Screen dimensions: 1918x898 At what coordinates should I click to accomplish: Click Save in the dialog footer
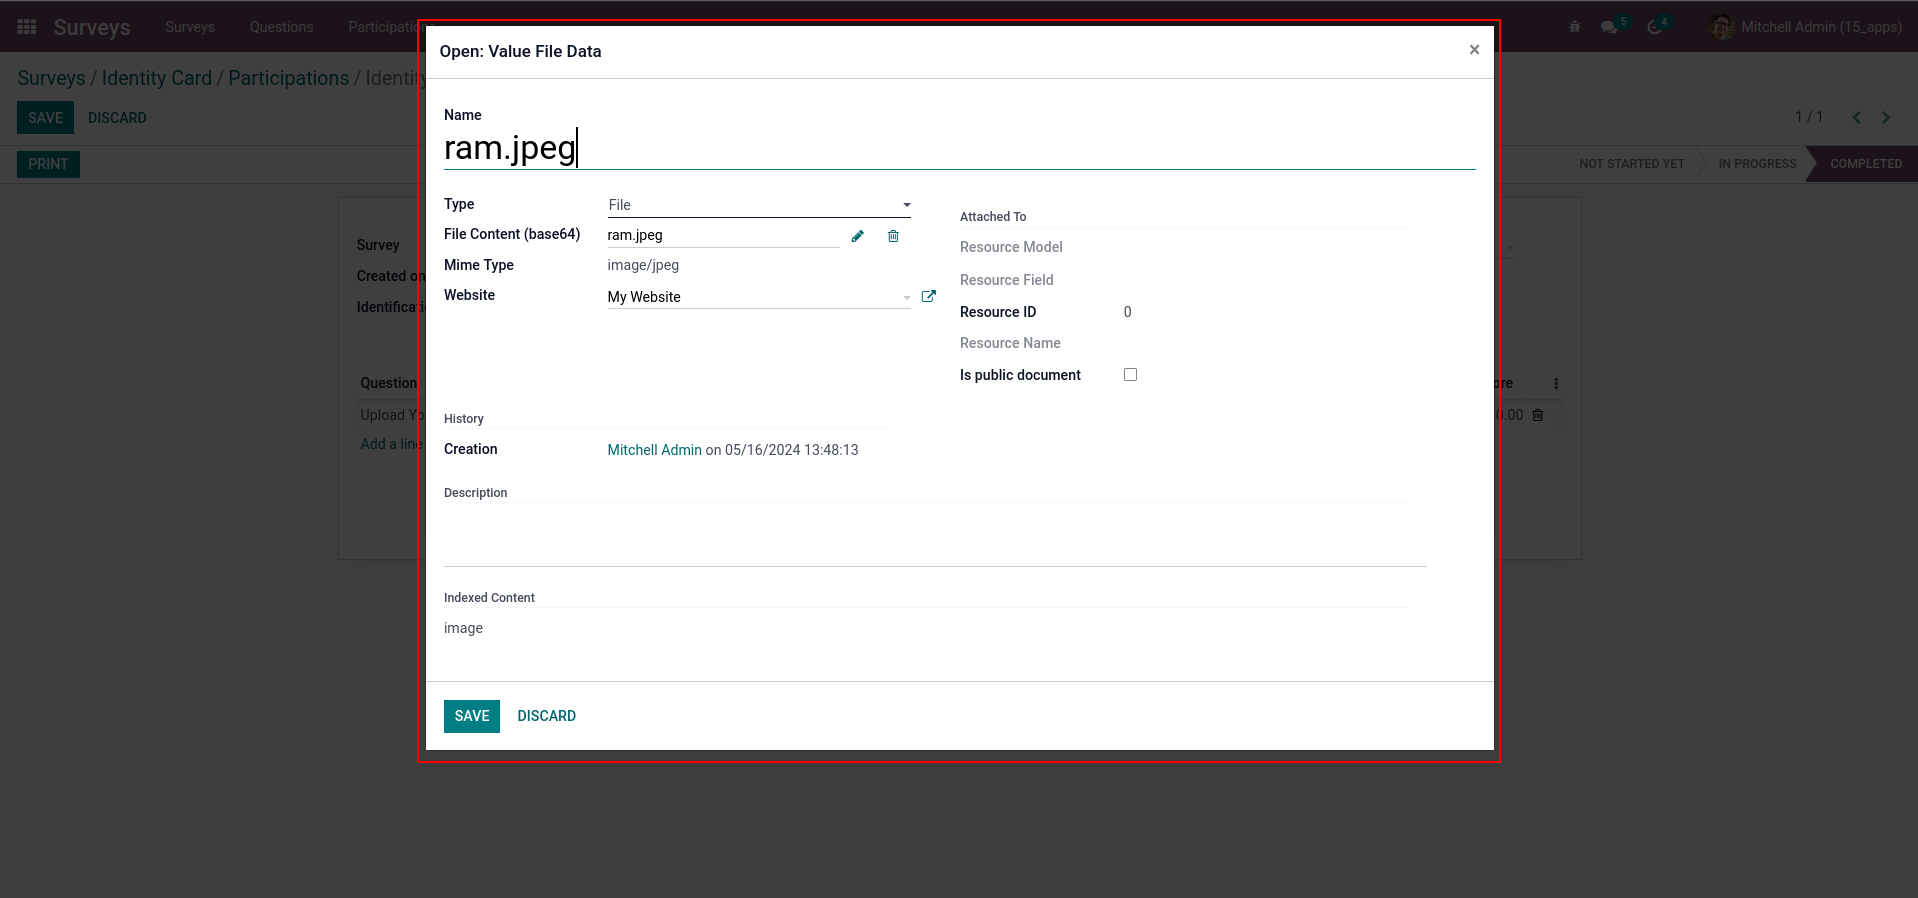click(472, 716)
